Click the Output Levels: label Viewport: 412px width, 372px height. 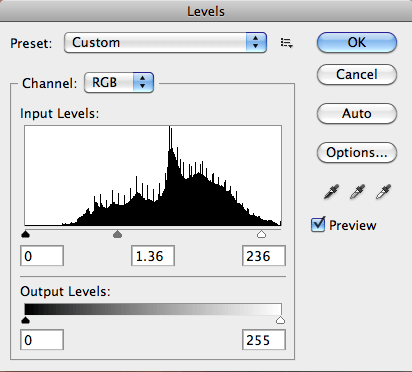[x=65, y=292]
